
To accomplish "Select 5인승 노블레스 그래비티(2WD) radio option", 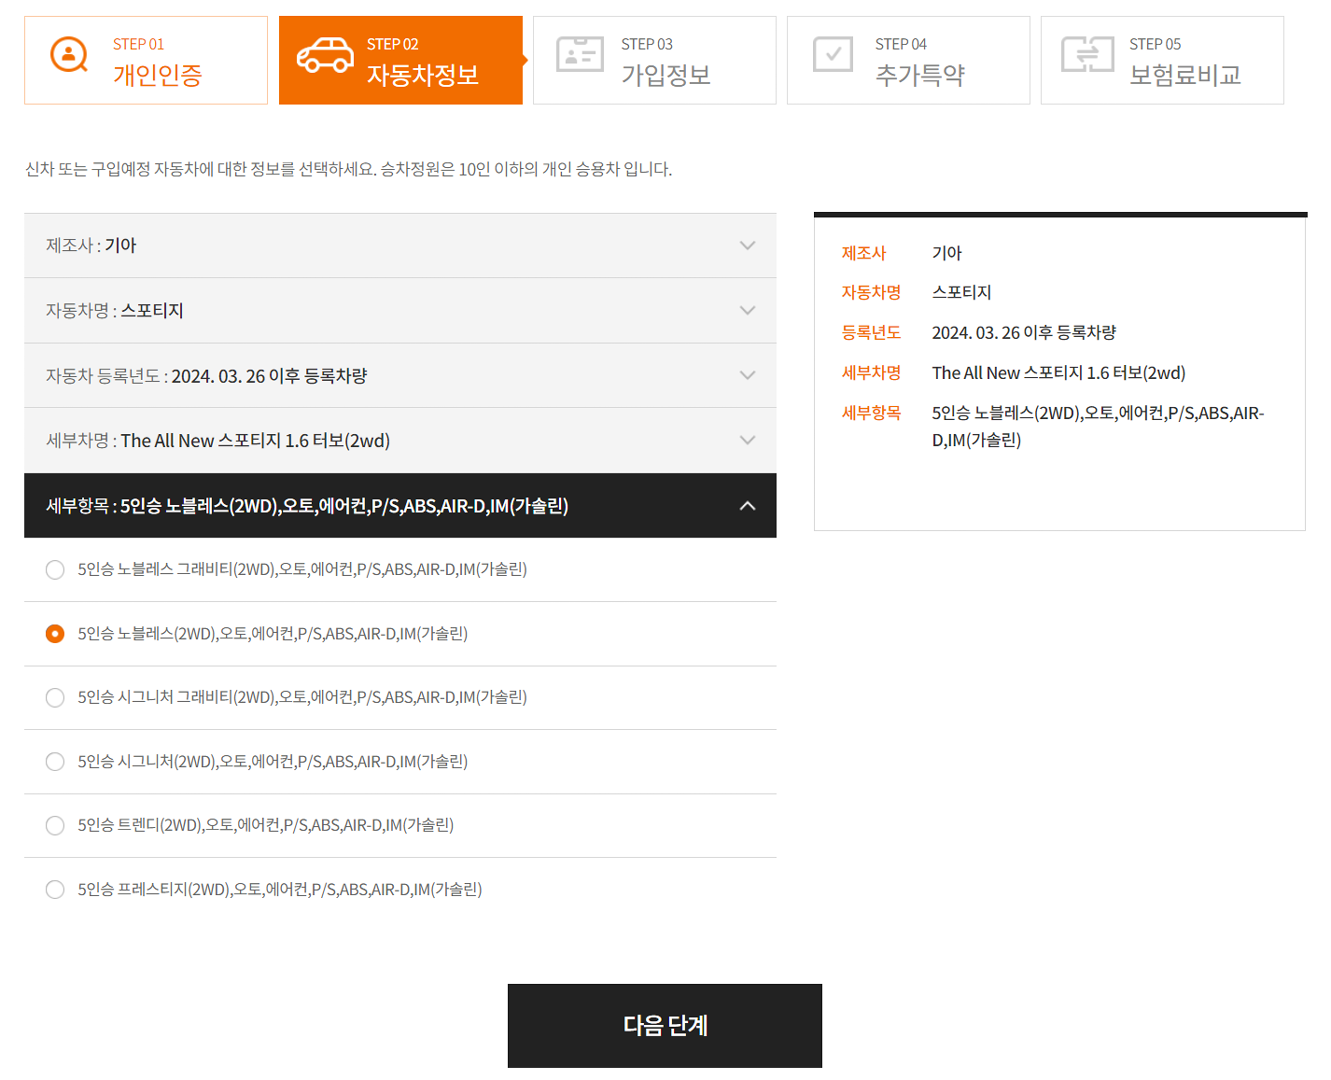I will point(55,569).
